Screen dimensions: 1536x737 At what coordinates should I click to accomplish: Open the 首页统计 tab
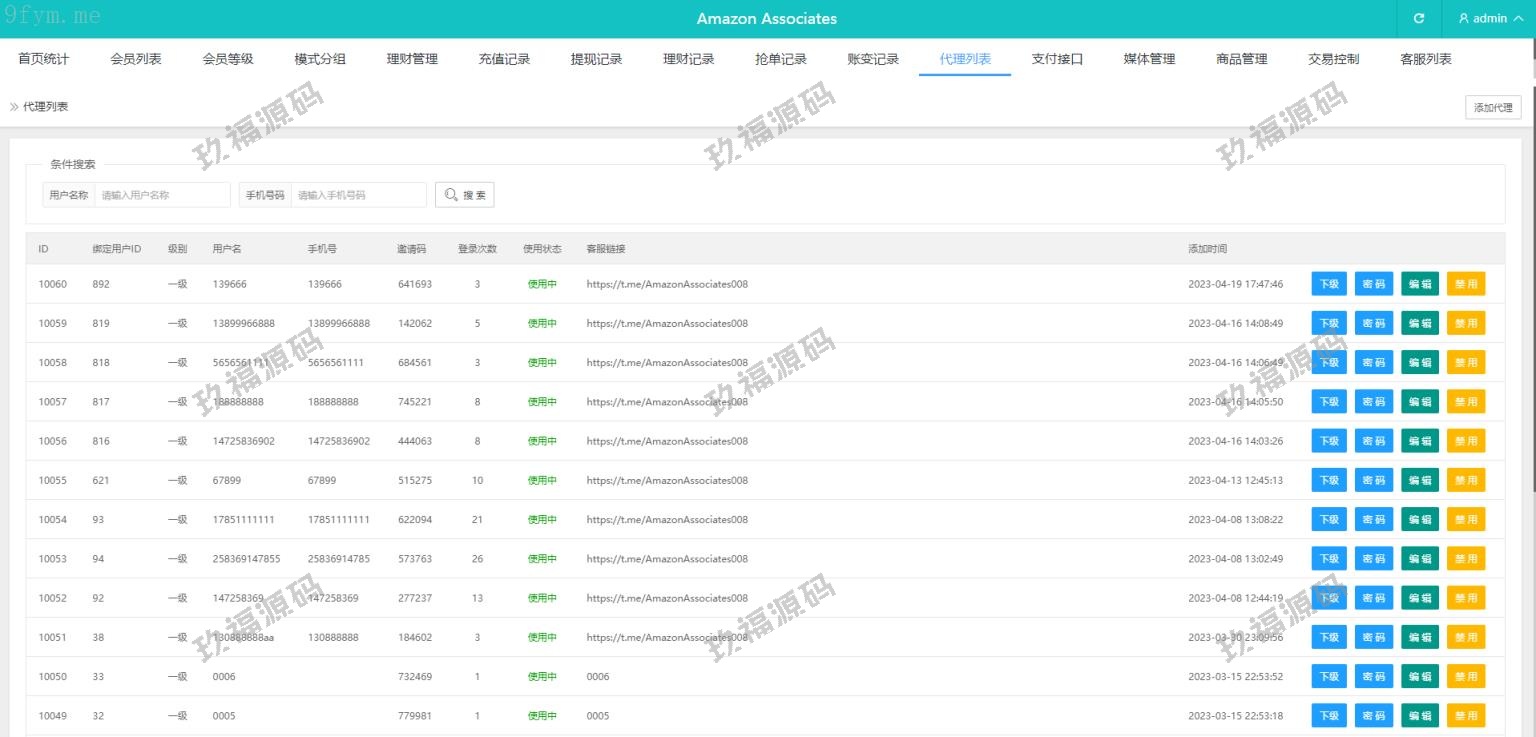[44, 59]
